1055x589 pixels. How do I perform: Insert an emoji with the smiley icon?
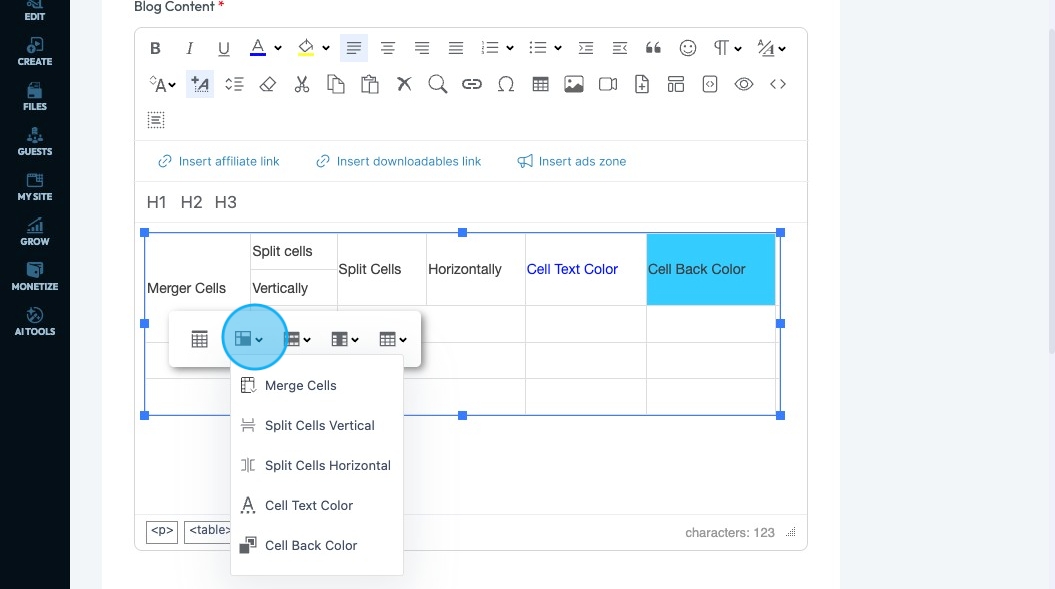[x=687, y=48]
